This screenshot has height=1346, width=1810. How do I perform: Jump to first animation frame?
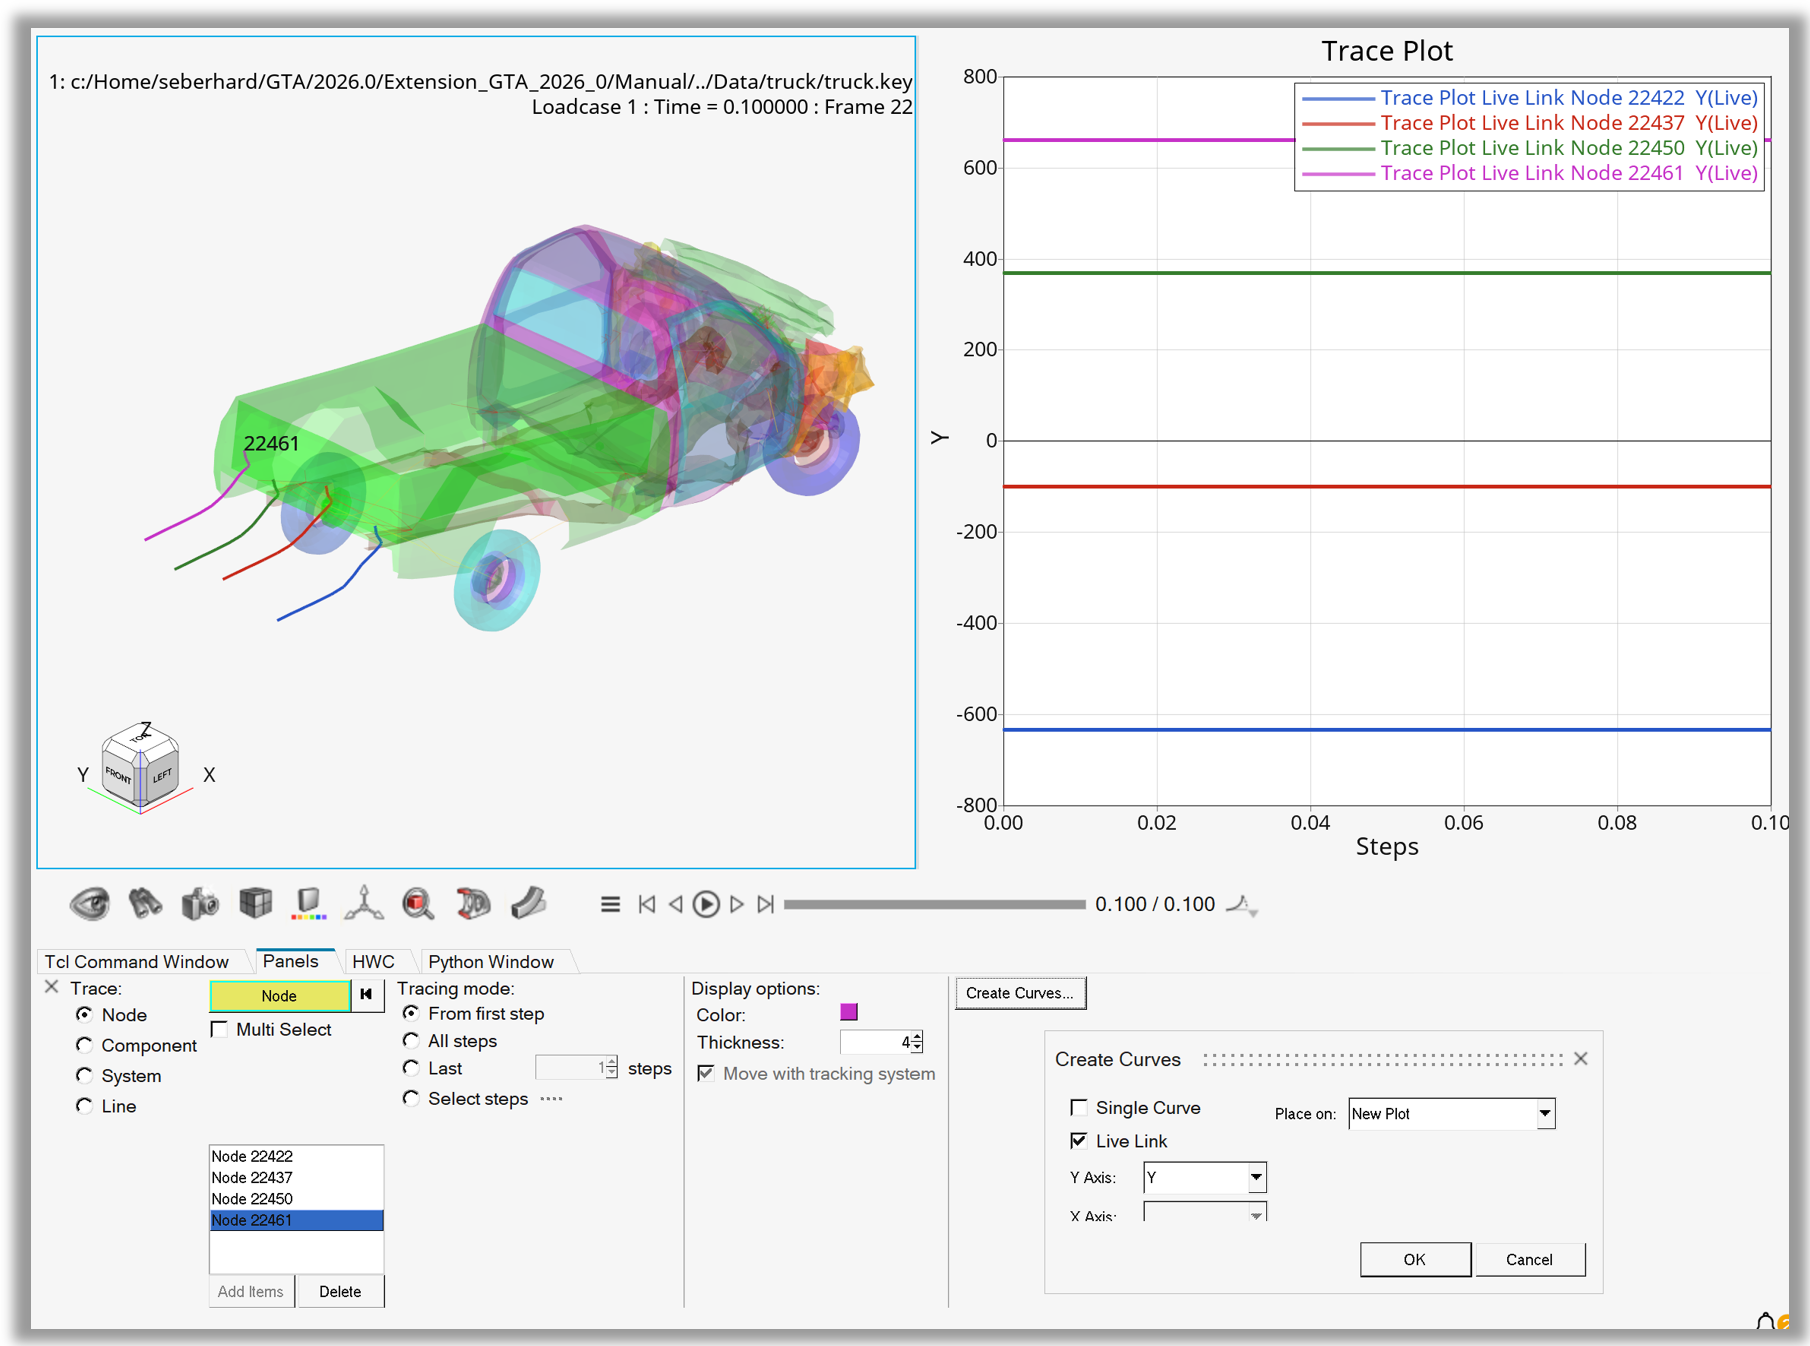pos(647,904)
